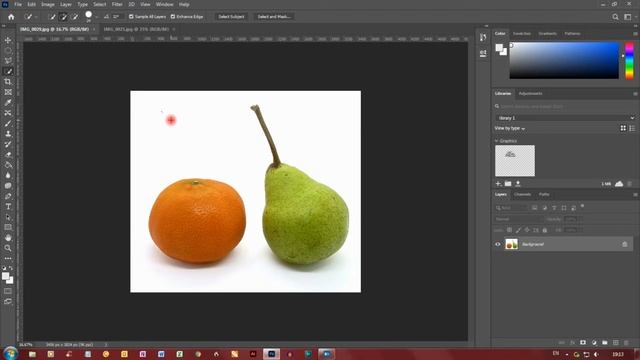640x360 pixels.
Task: Select the Rectangle shape tool
Action: click(x=8, y=227)
